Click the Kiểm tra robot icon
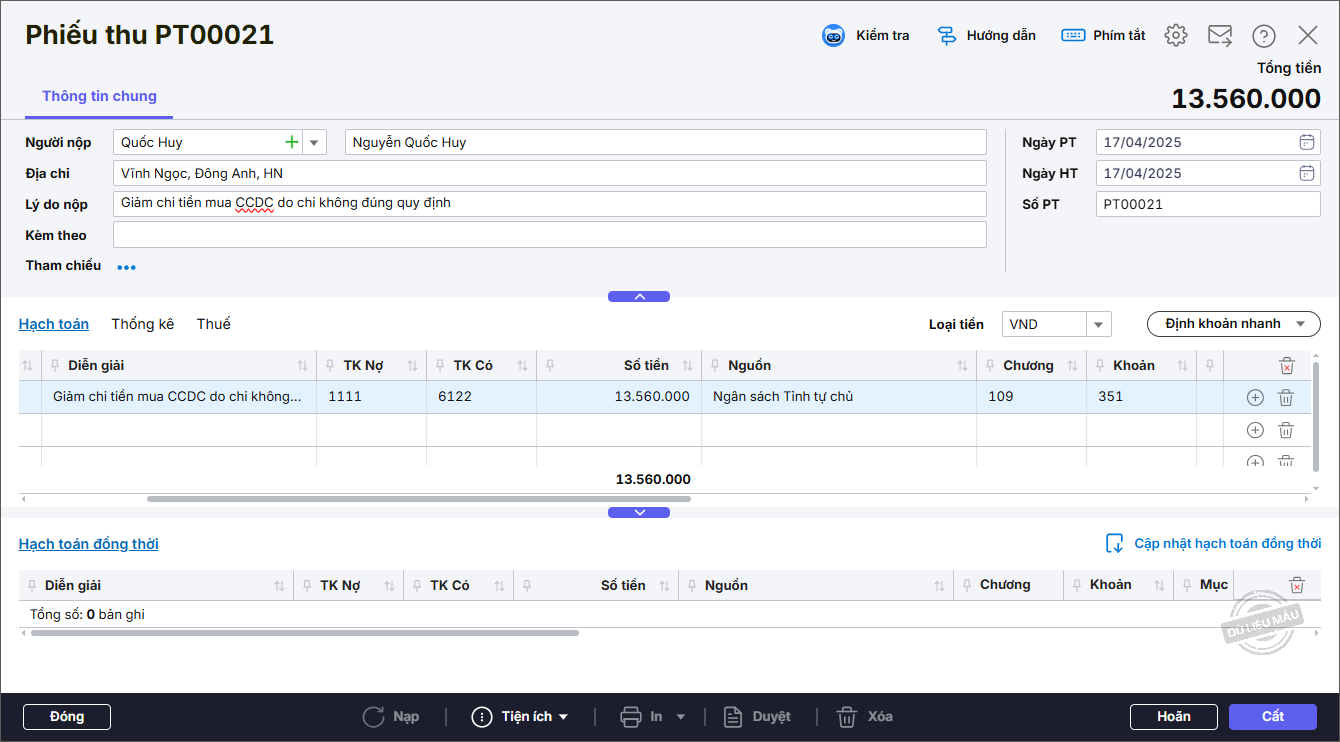1340x742 pixels. click(x=833, y=36)
